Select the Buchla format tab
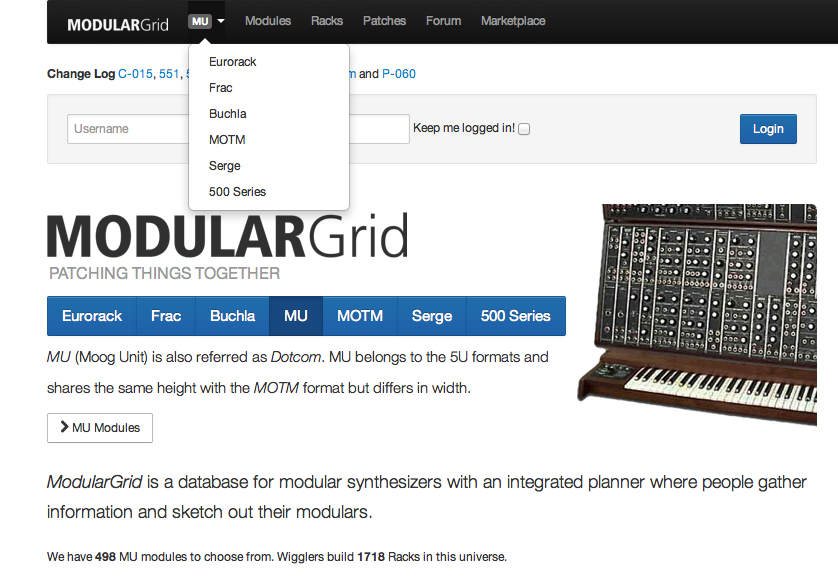Screen dimensions: 838x581 pyautogui.click(x=232, y=316)
